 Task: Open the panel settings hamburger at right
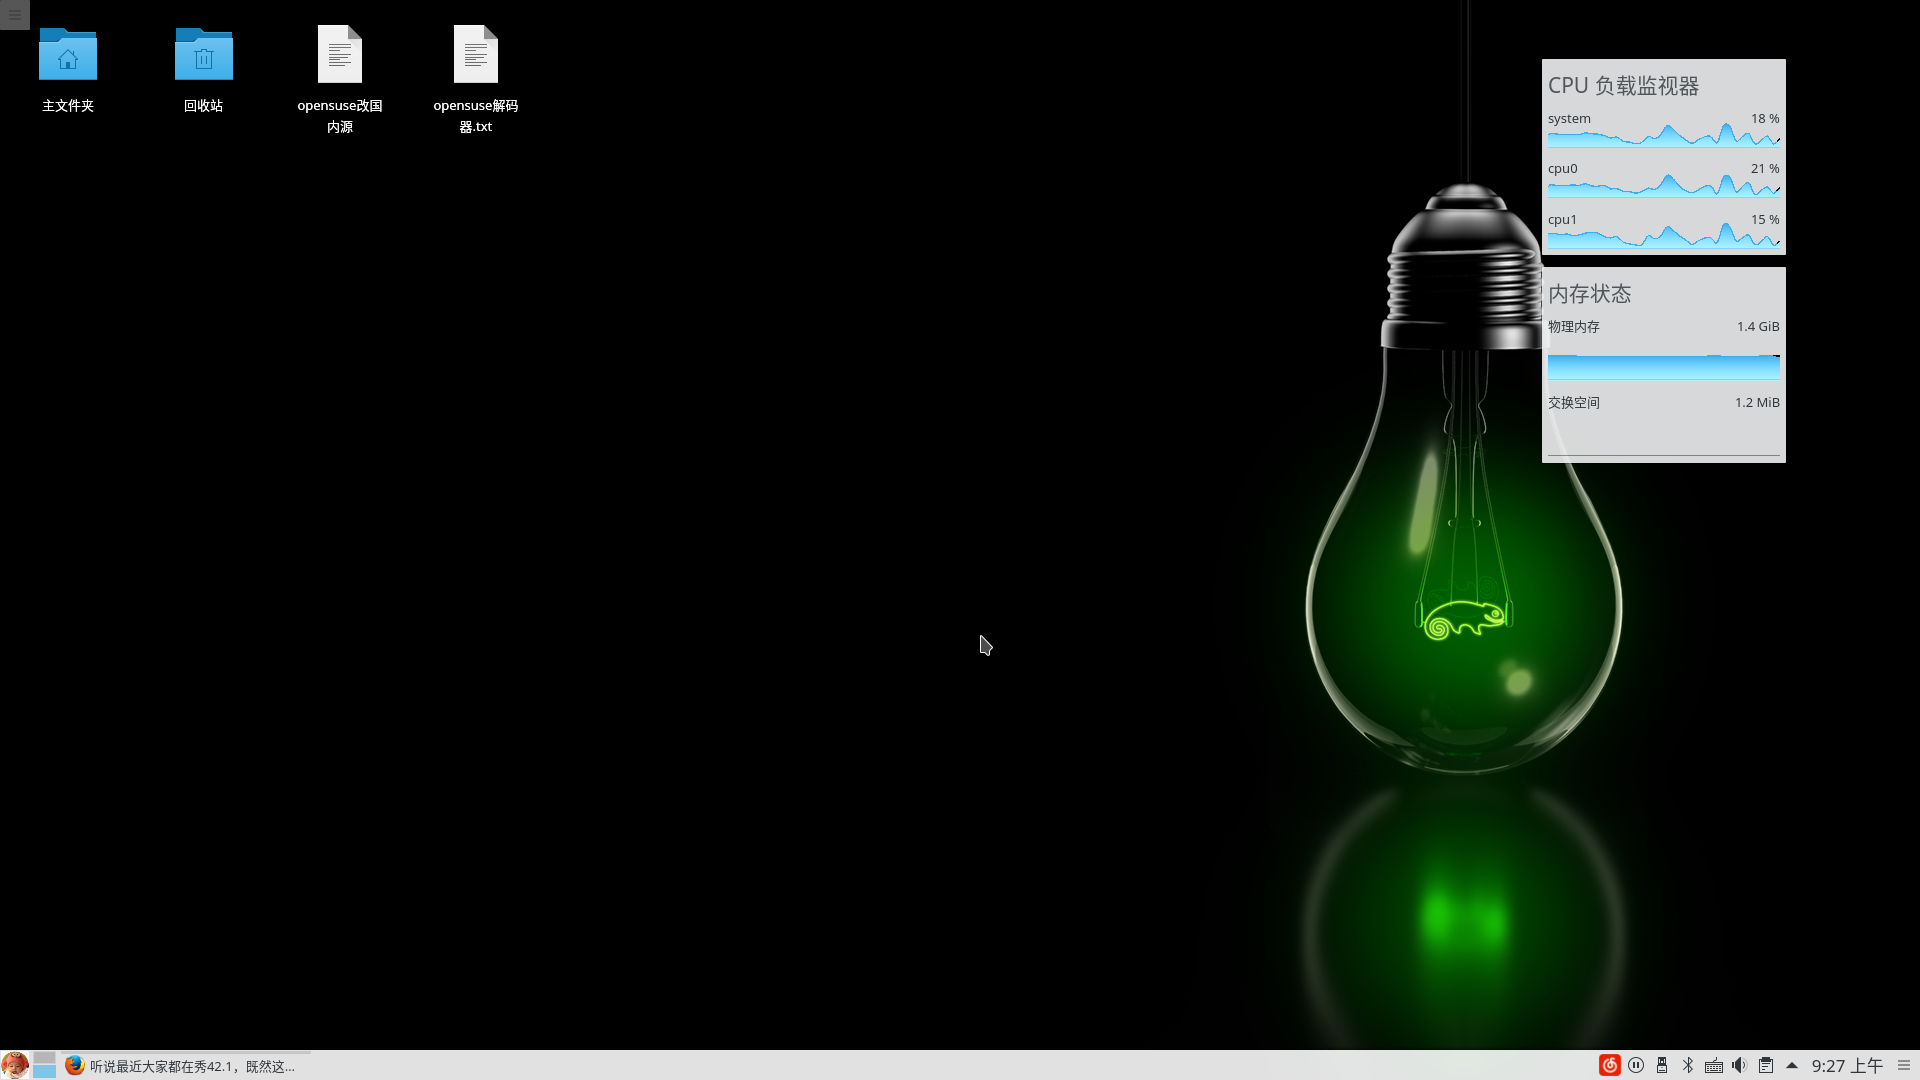tap(1904, 1065)
